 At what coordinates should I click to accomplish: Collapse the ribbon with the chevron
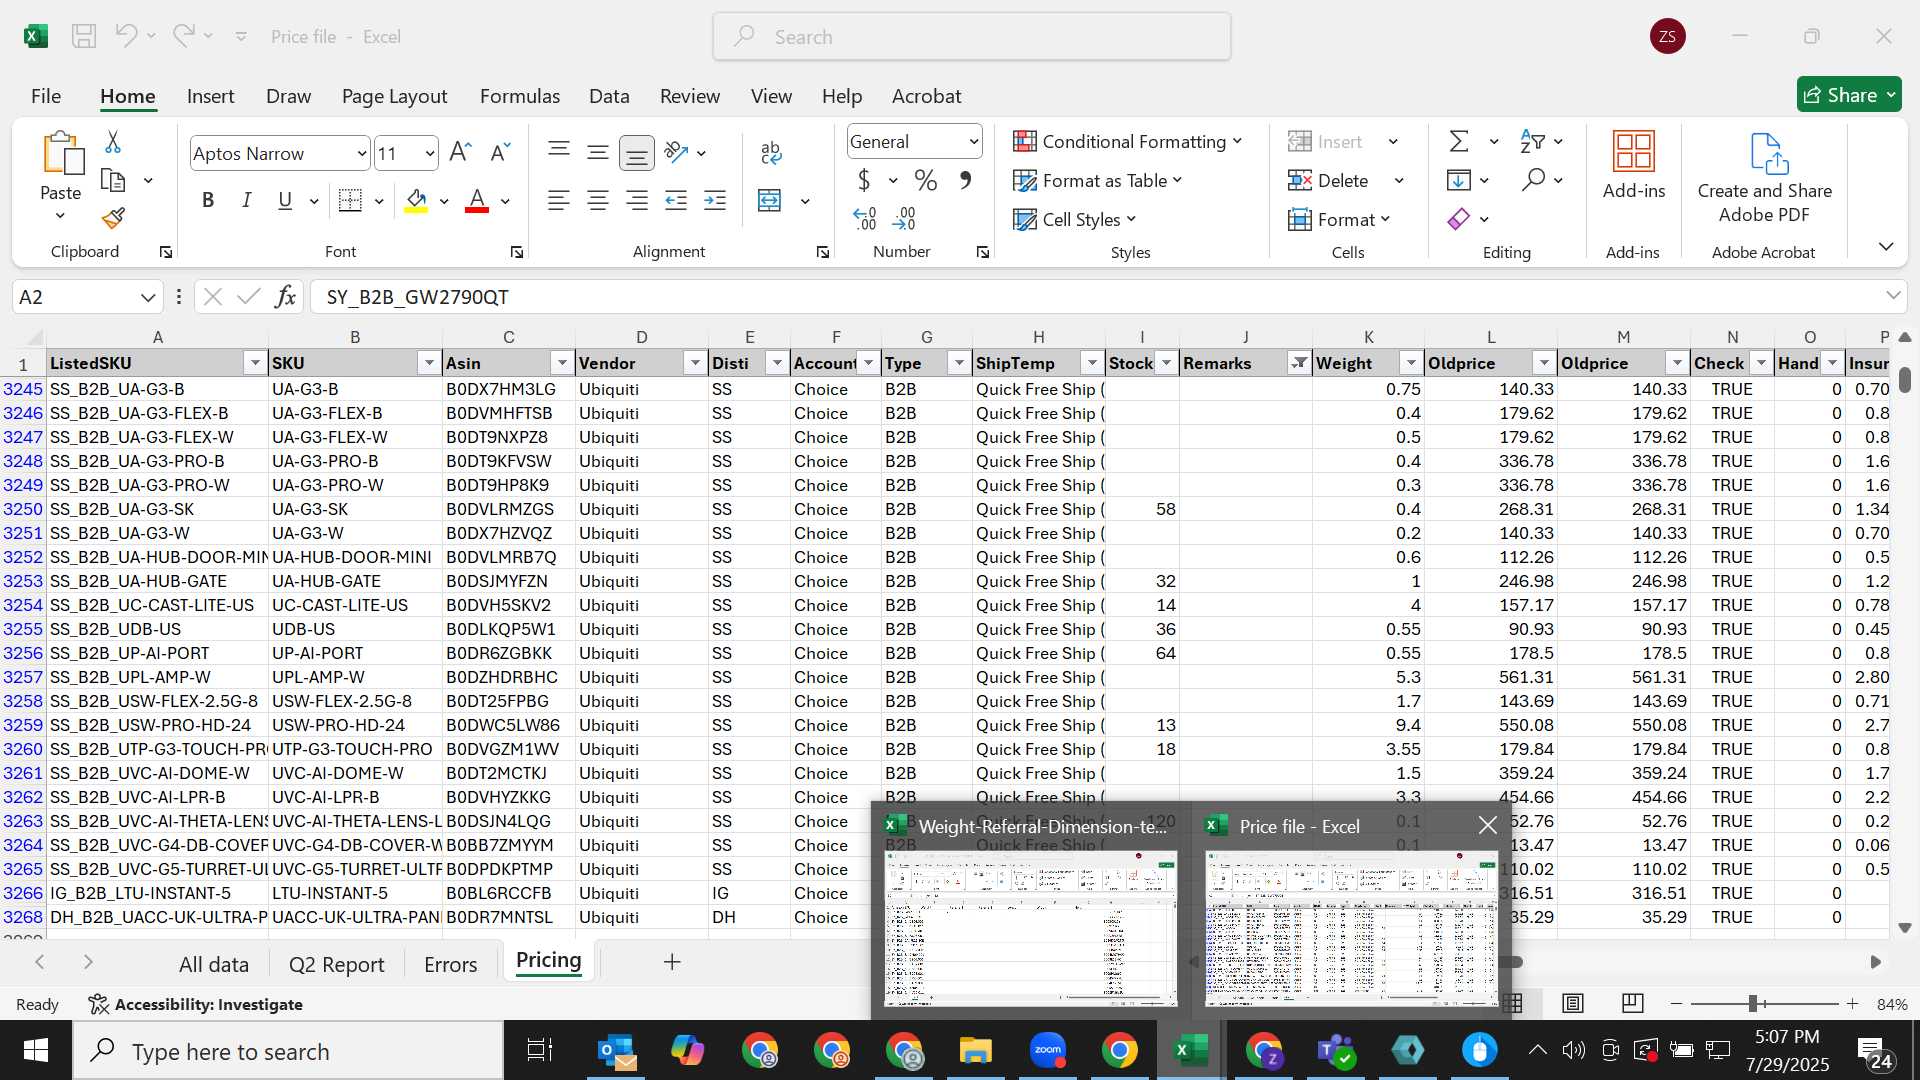pyautogui.click(x=1886, y=246)
